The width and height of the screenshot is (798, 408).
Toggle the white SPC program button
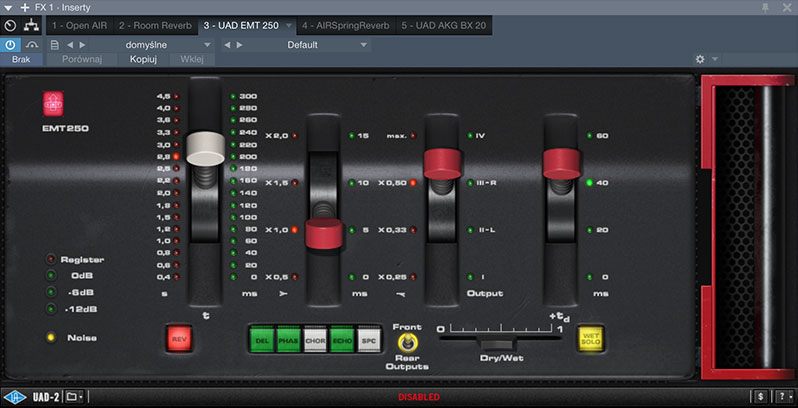[369, 339]
